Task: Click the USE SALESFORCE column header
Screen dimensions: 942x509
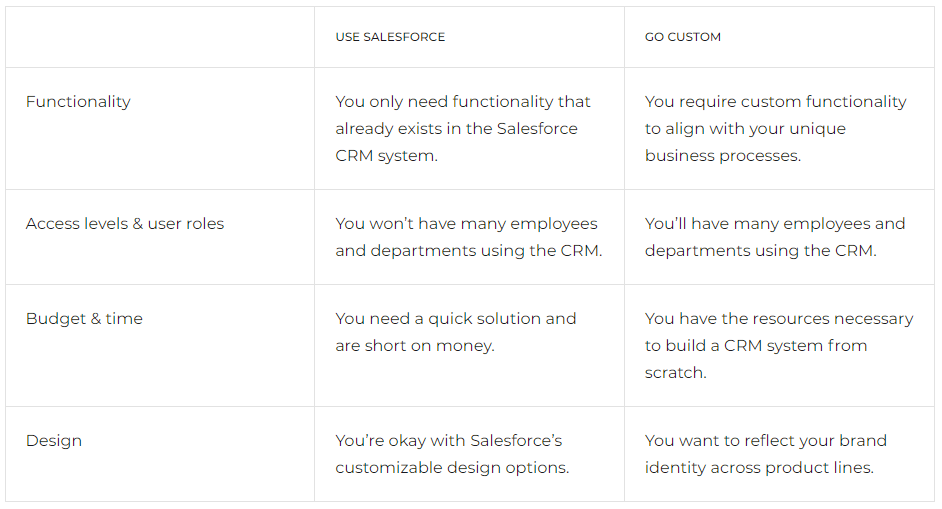Action: pyautogui.click(x=390, y=37)
